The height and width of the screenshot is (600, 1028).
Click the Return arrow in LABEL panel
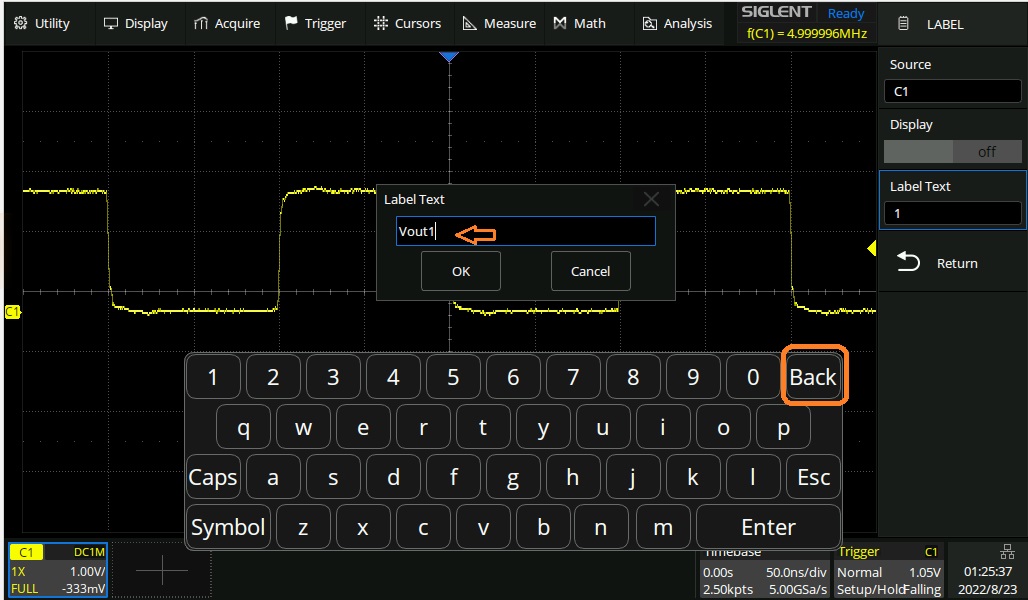pos(908,263)
